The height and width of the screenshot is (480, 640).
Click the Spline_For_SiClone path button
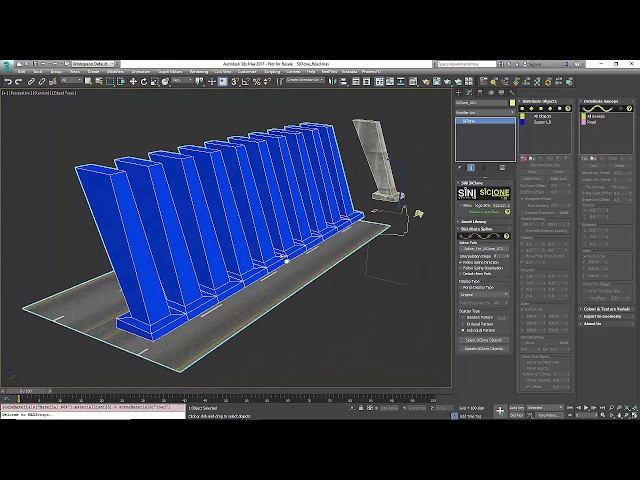[484, 249]
